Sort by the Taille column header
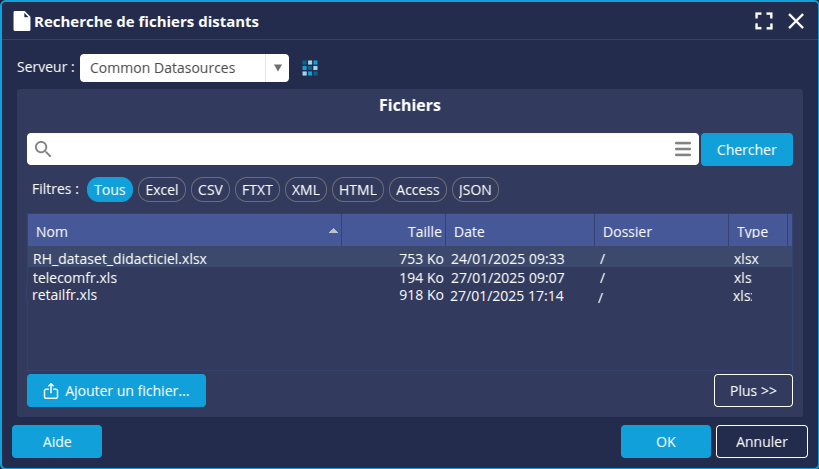The height and width of the screenshot is (469, 819). (394, 231)
